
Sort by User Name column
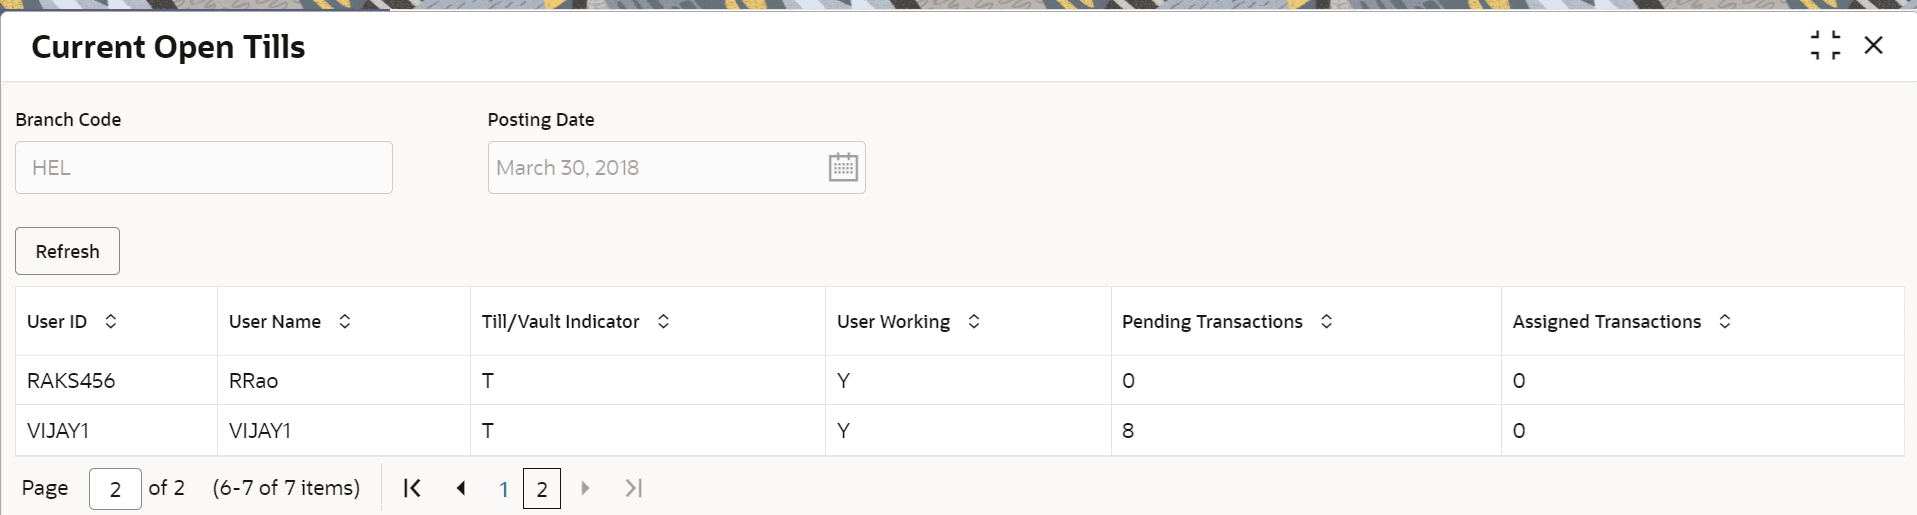(x=345, y=321)
